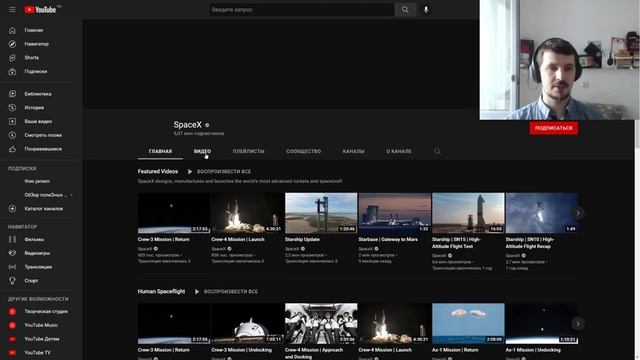Show next Human Spaceflight videos arrow
640x360 pixels.
tap(578, 324)
